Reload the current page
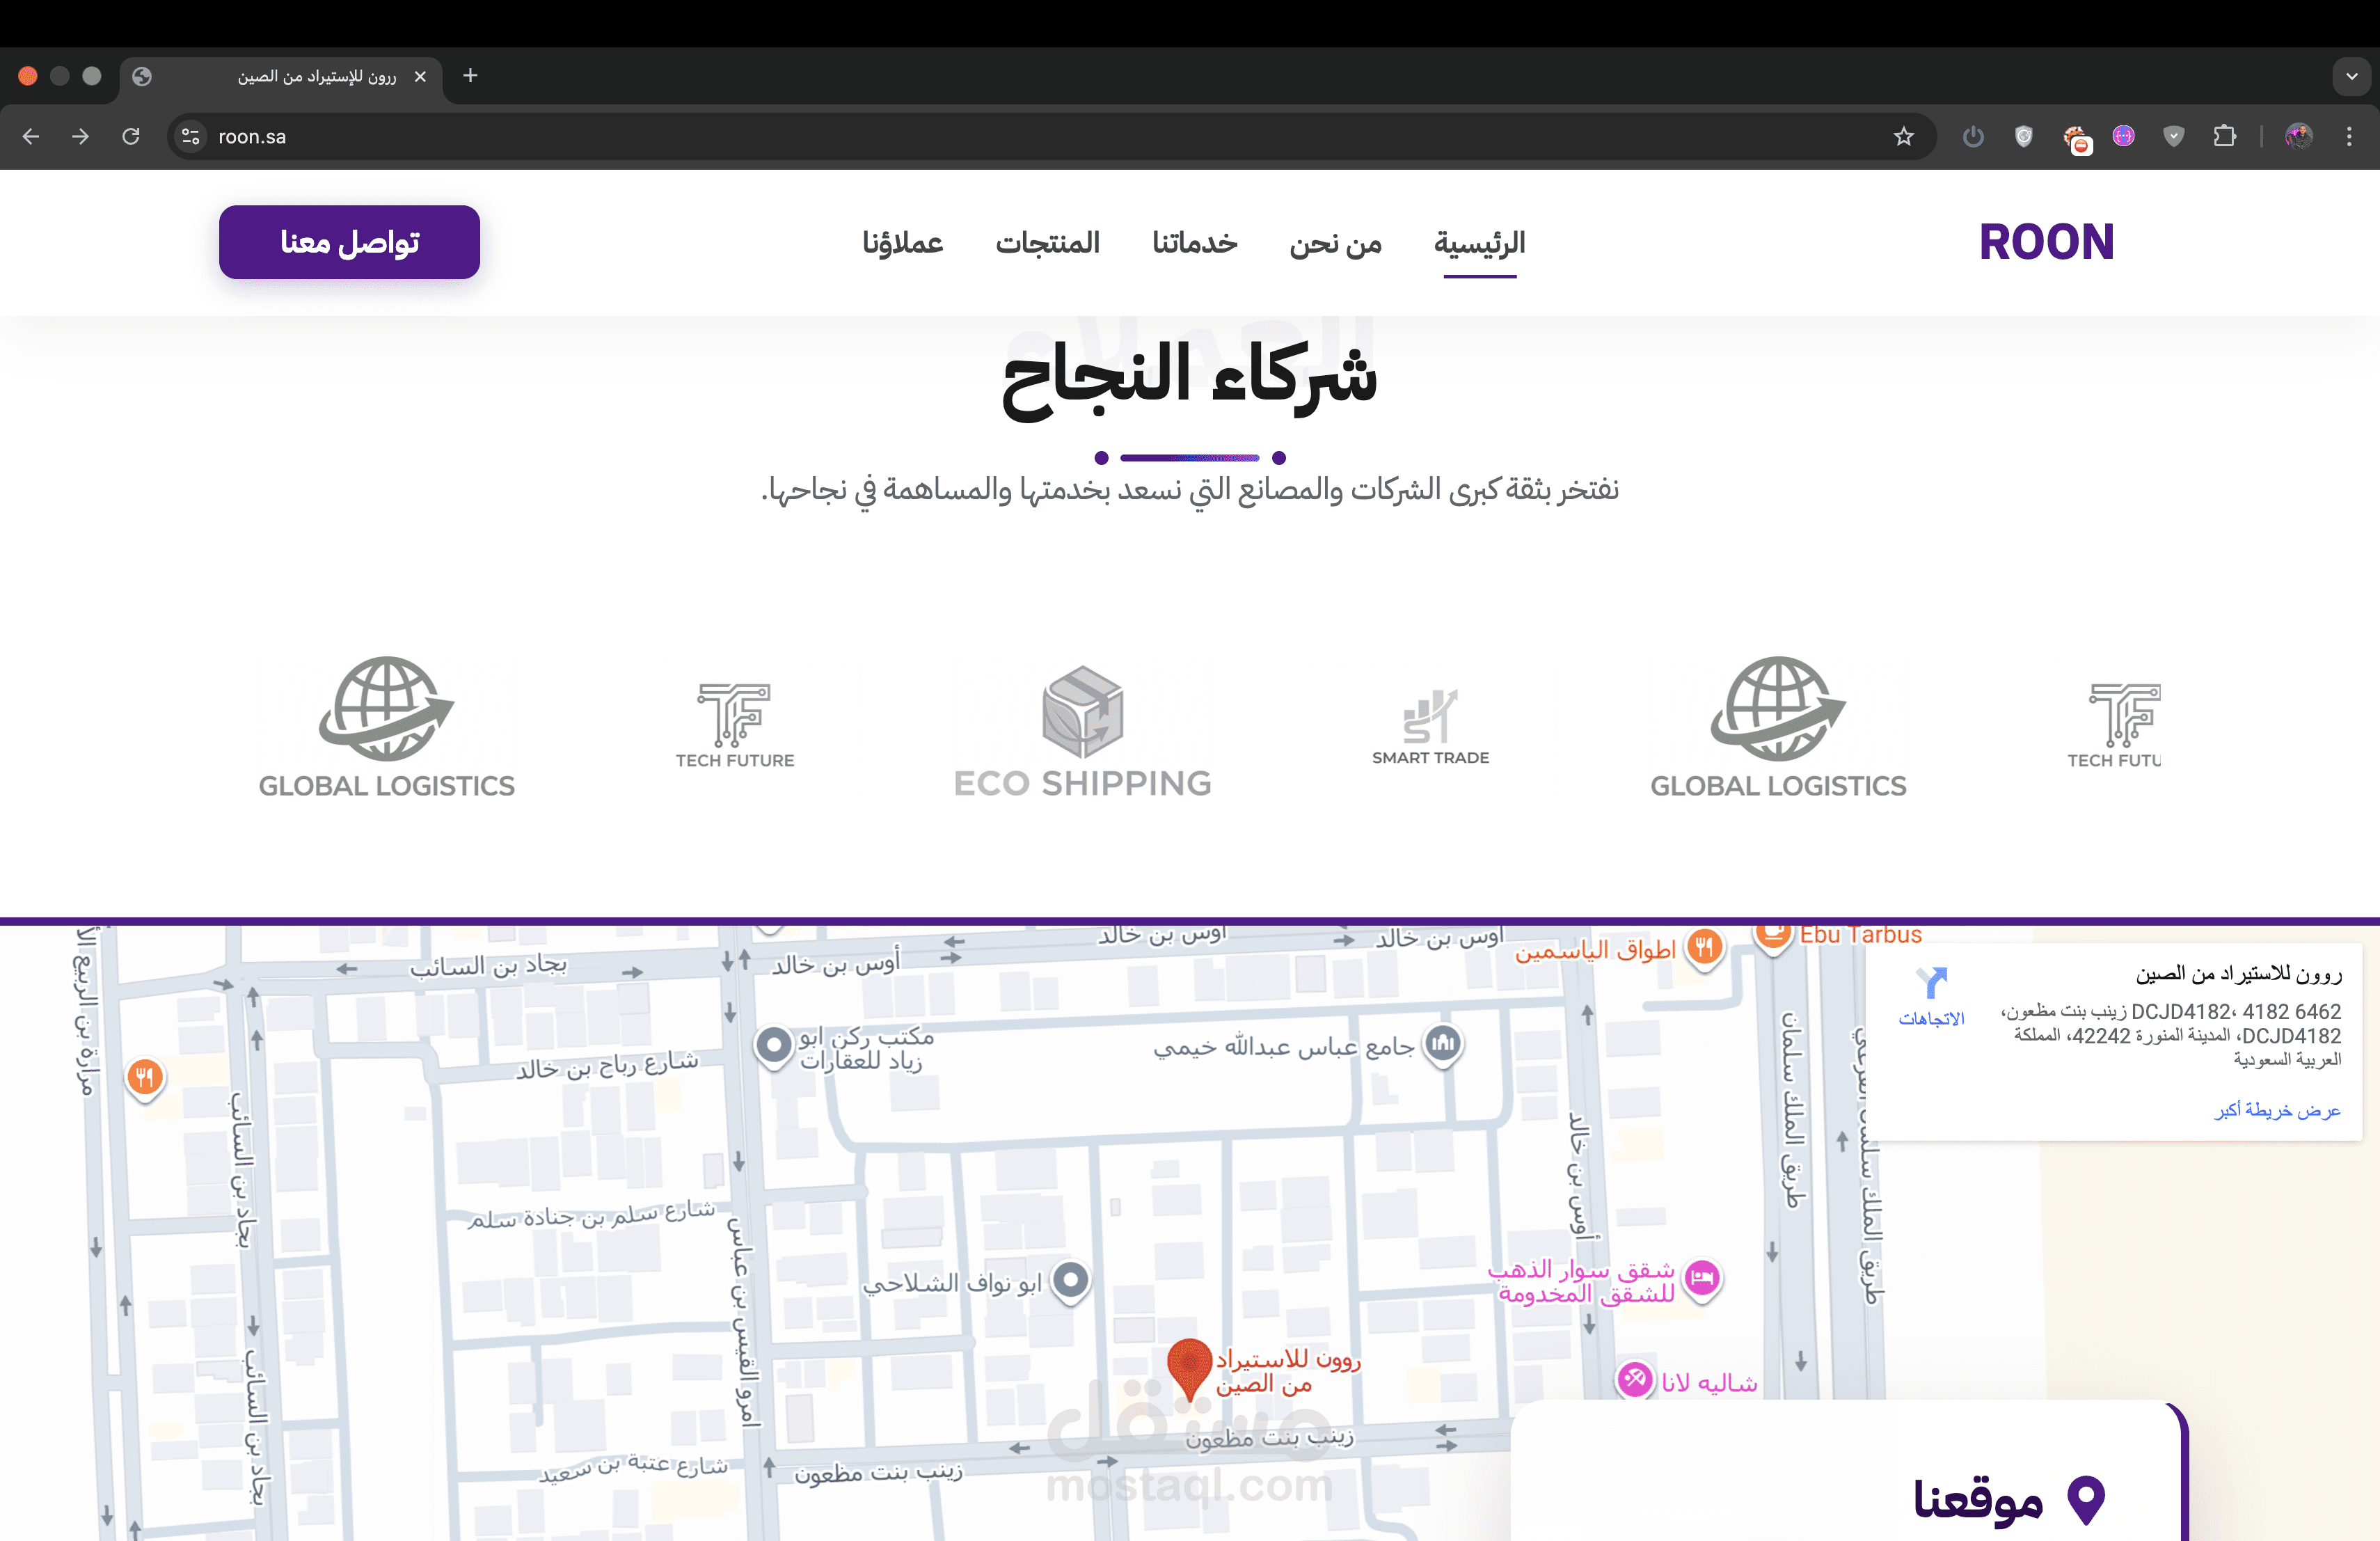The width and height of the screenshot is (2380, 1541). click(131, 136)
